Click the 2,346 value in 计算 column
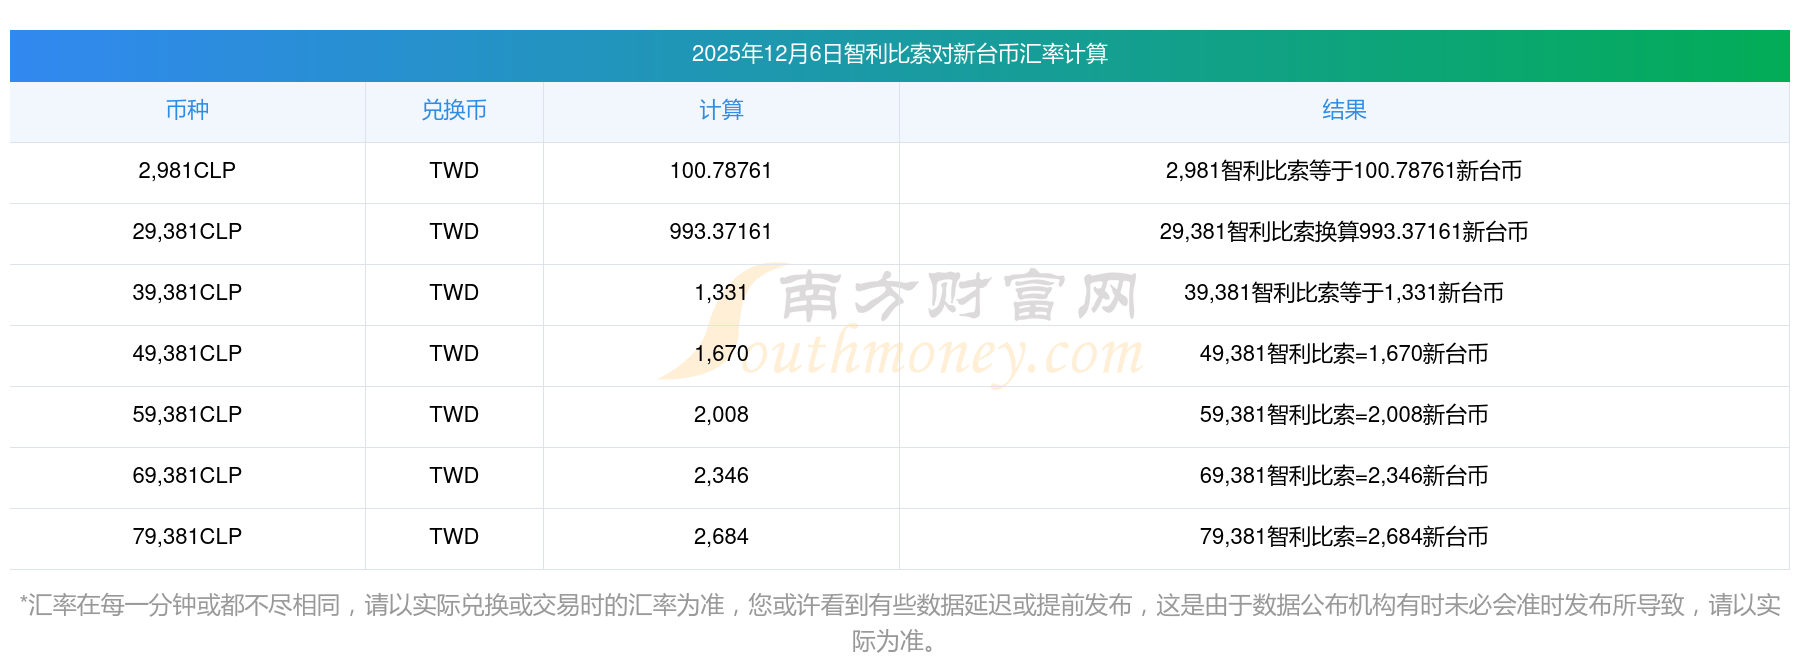Screen dimensions: 1800x672 coord(721,476)
